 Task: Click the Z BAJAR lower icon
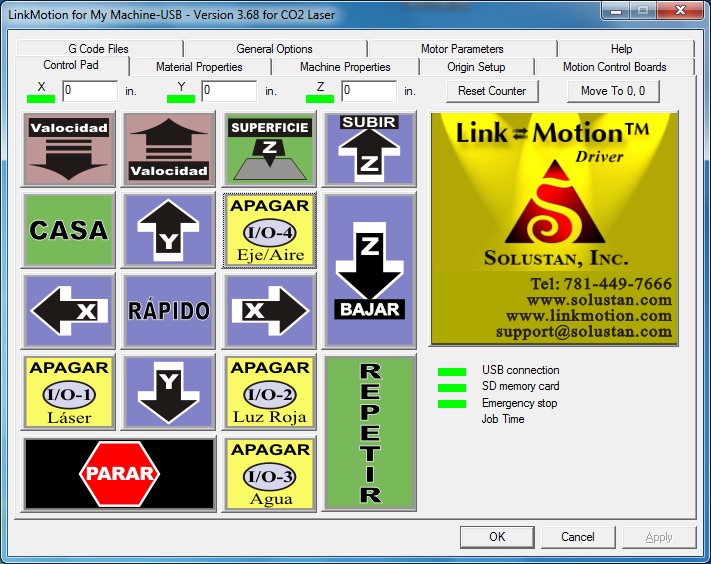coord(369,270)
